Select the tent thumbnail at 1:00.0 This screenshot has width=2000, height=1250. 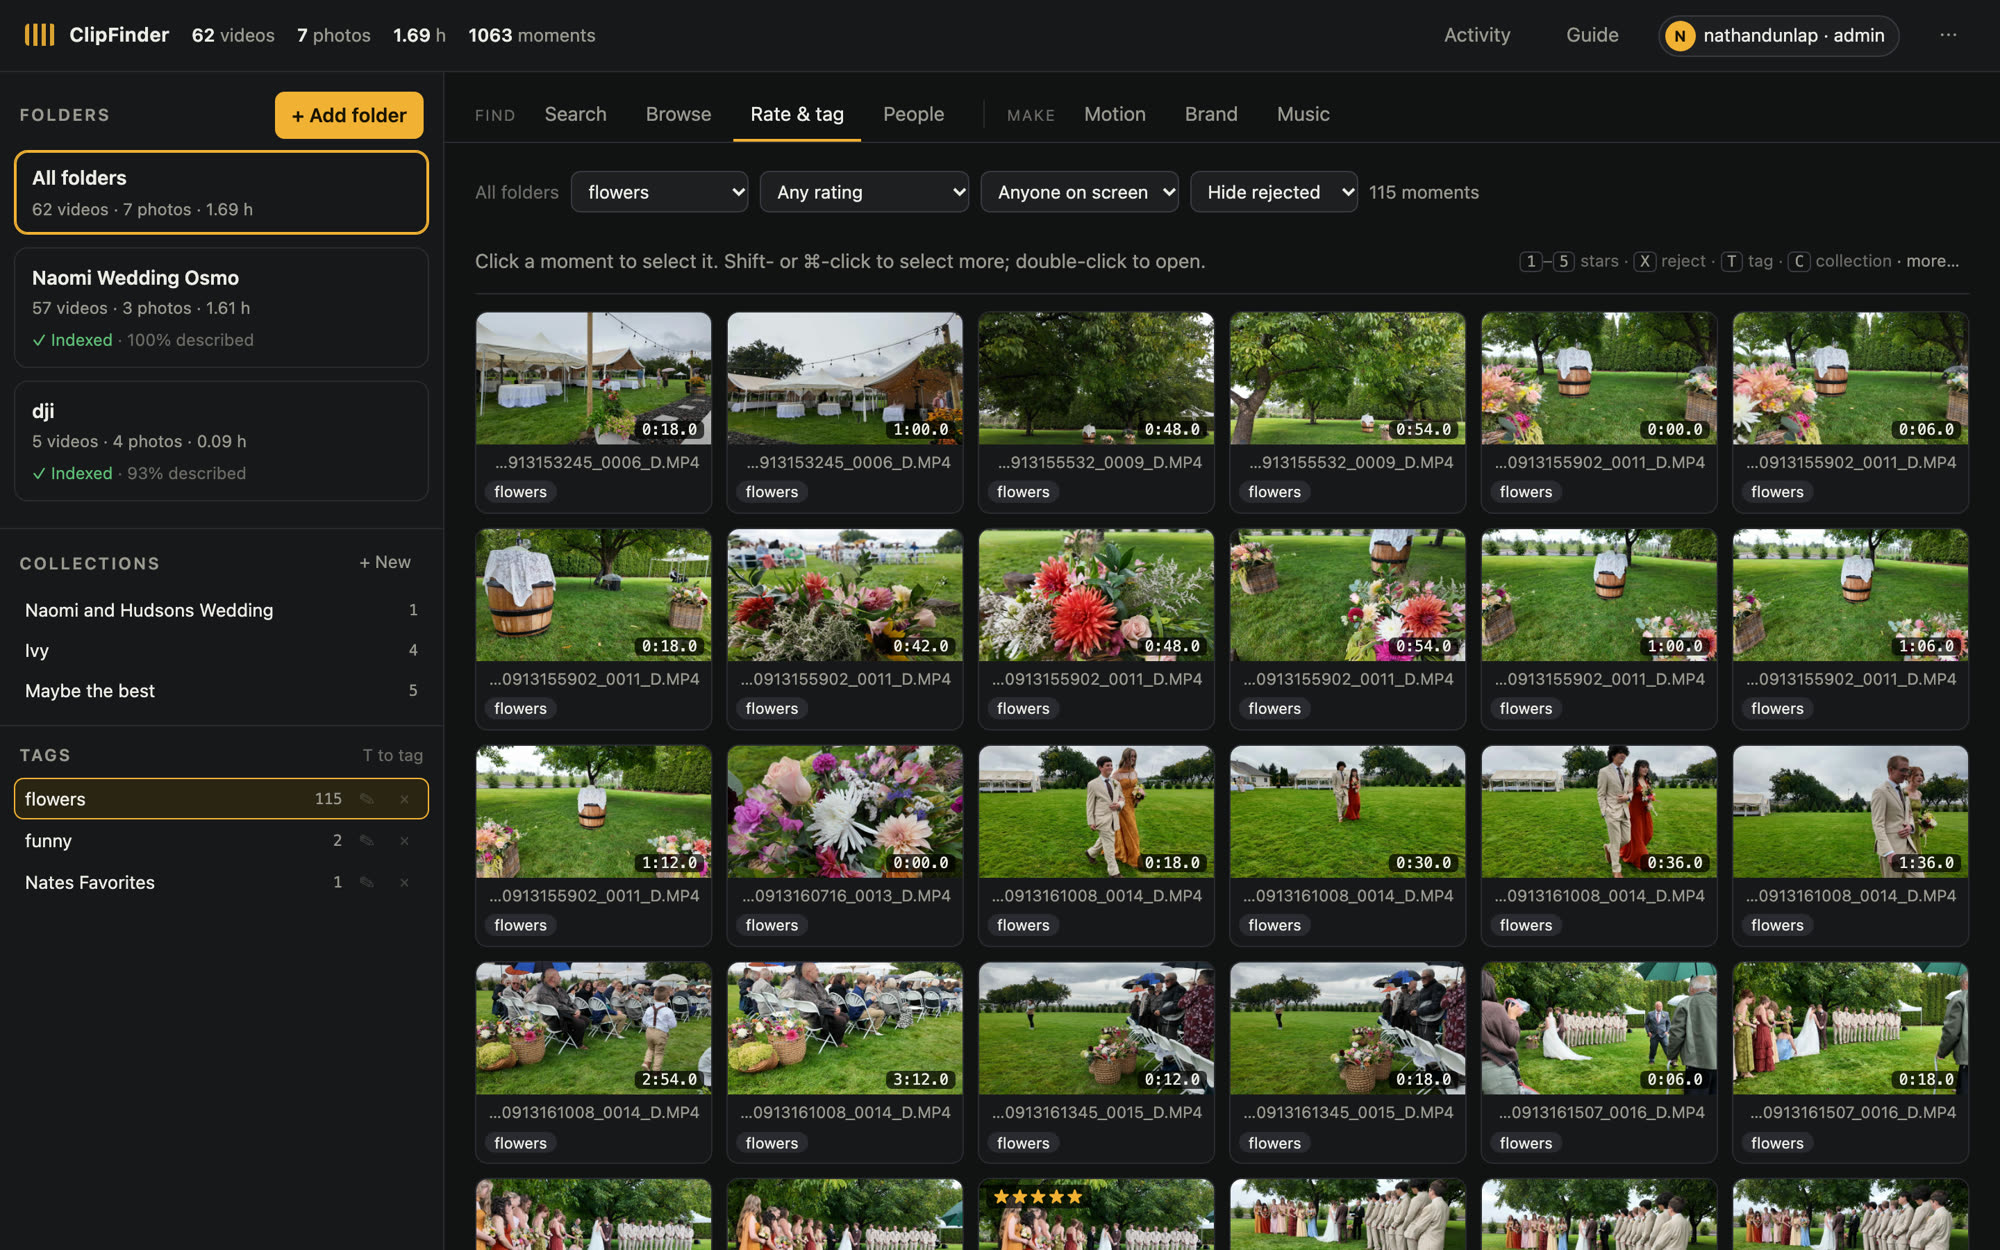(x=845, y=378)
